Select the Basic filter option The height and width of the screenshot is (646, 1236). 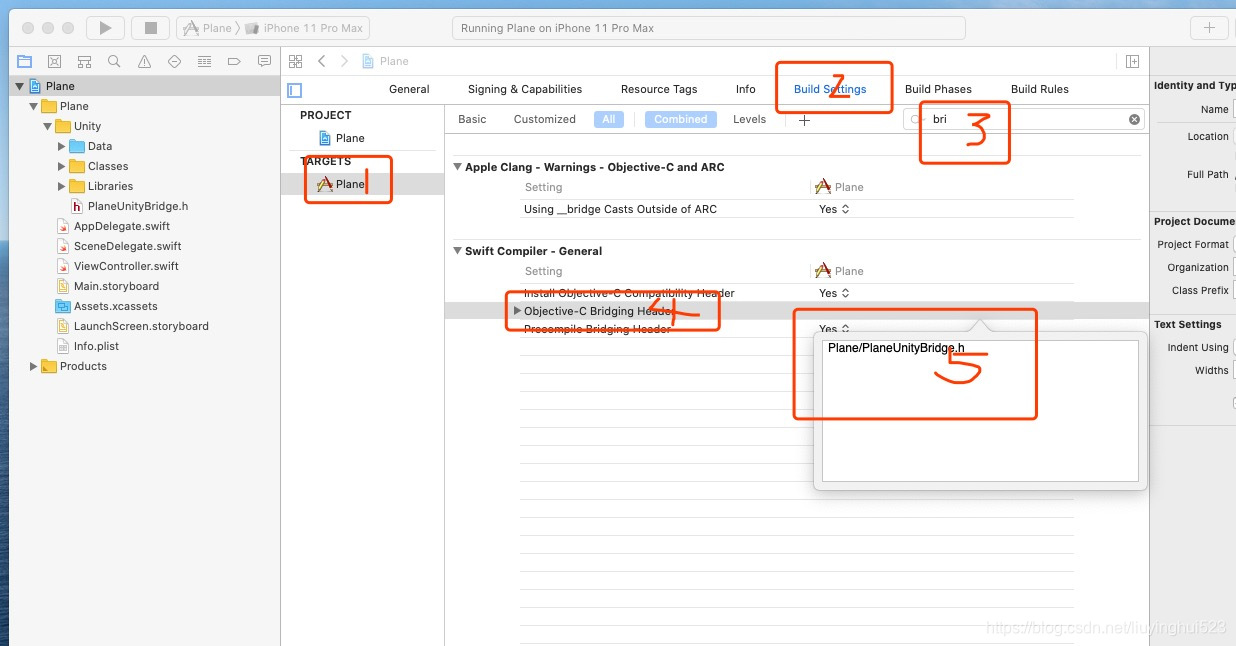click(x=472, y=119)
